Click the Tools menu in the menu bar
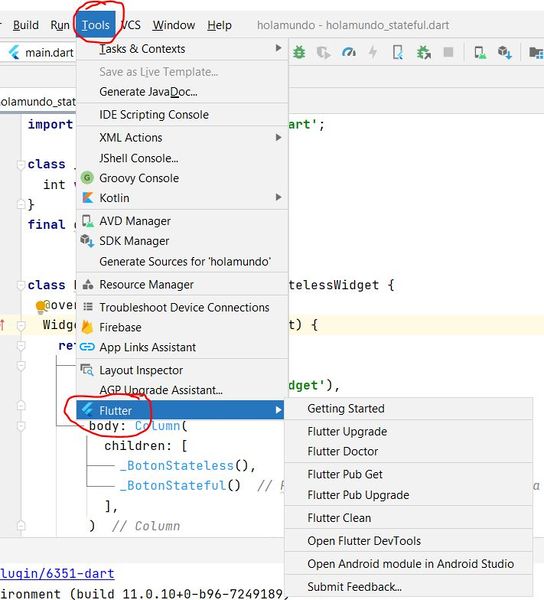The width and height of the screenshot is (544, 600). [x=96, y=25]
